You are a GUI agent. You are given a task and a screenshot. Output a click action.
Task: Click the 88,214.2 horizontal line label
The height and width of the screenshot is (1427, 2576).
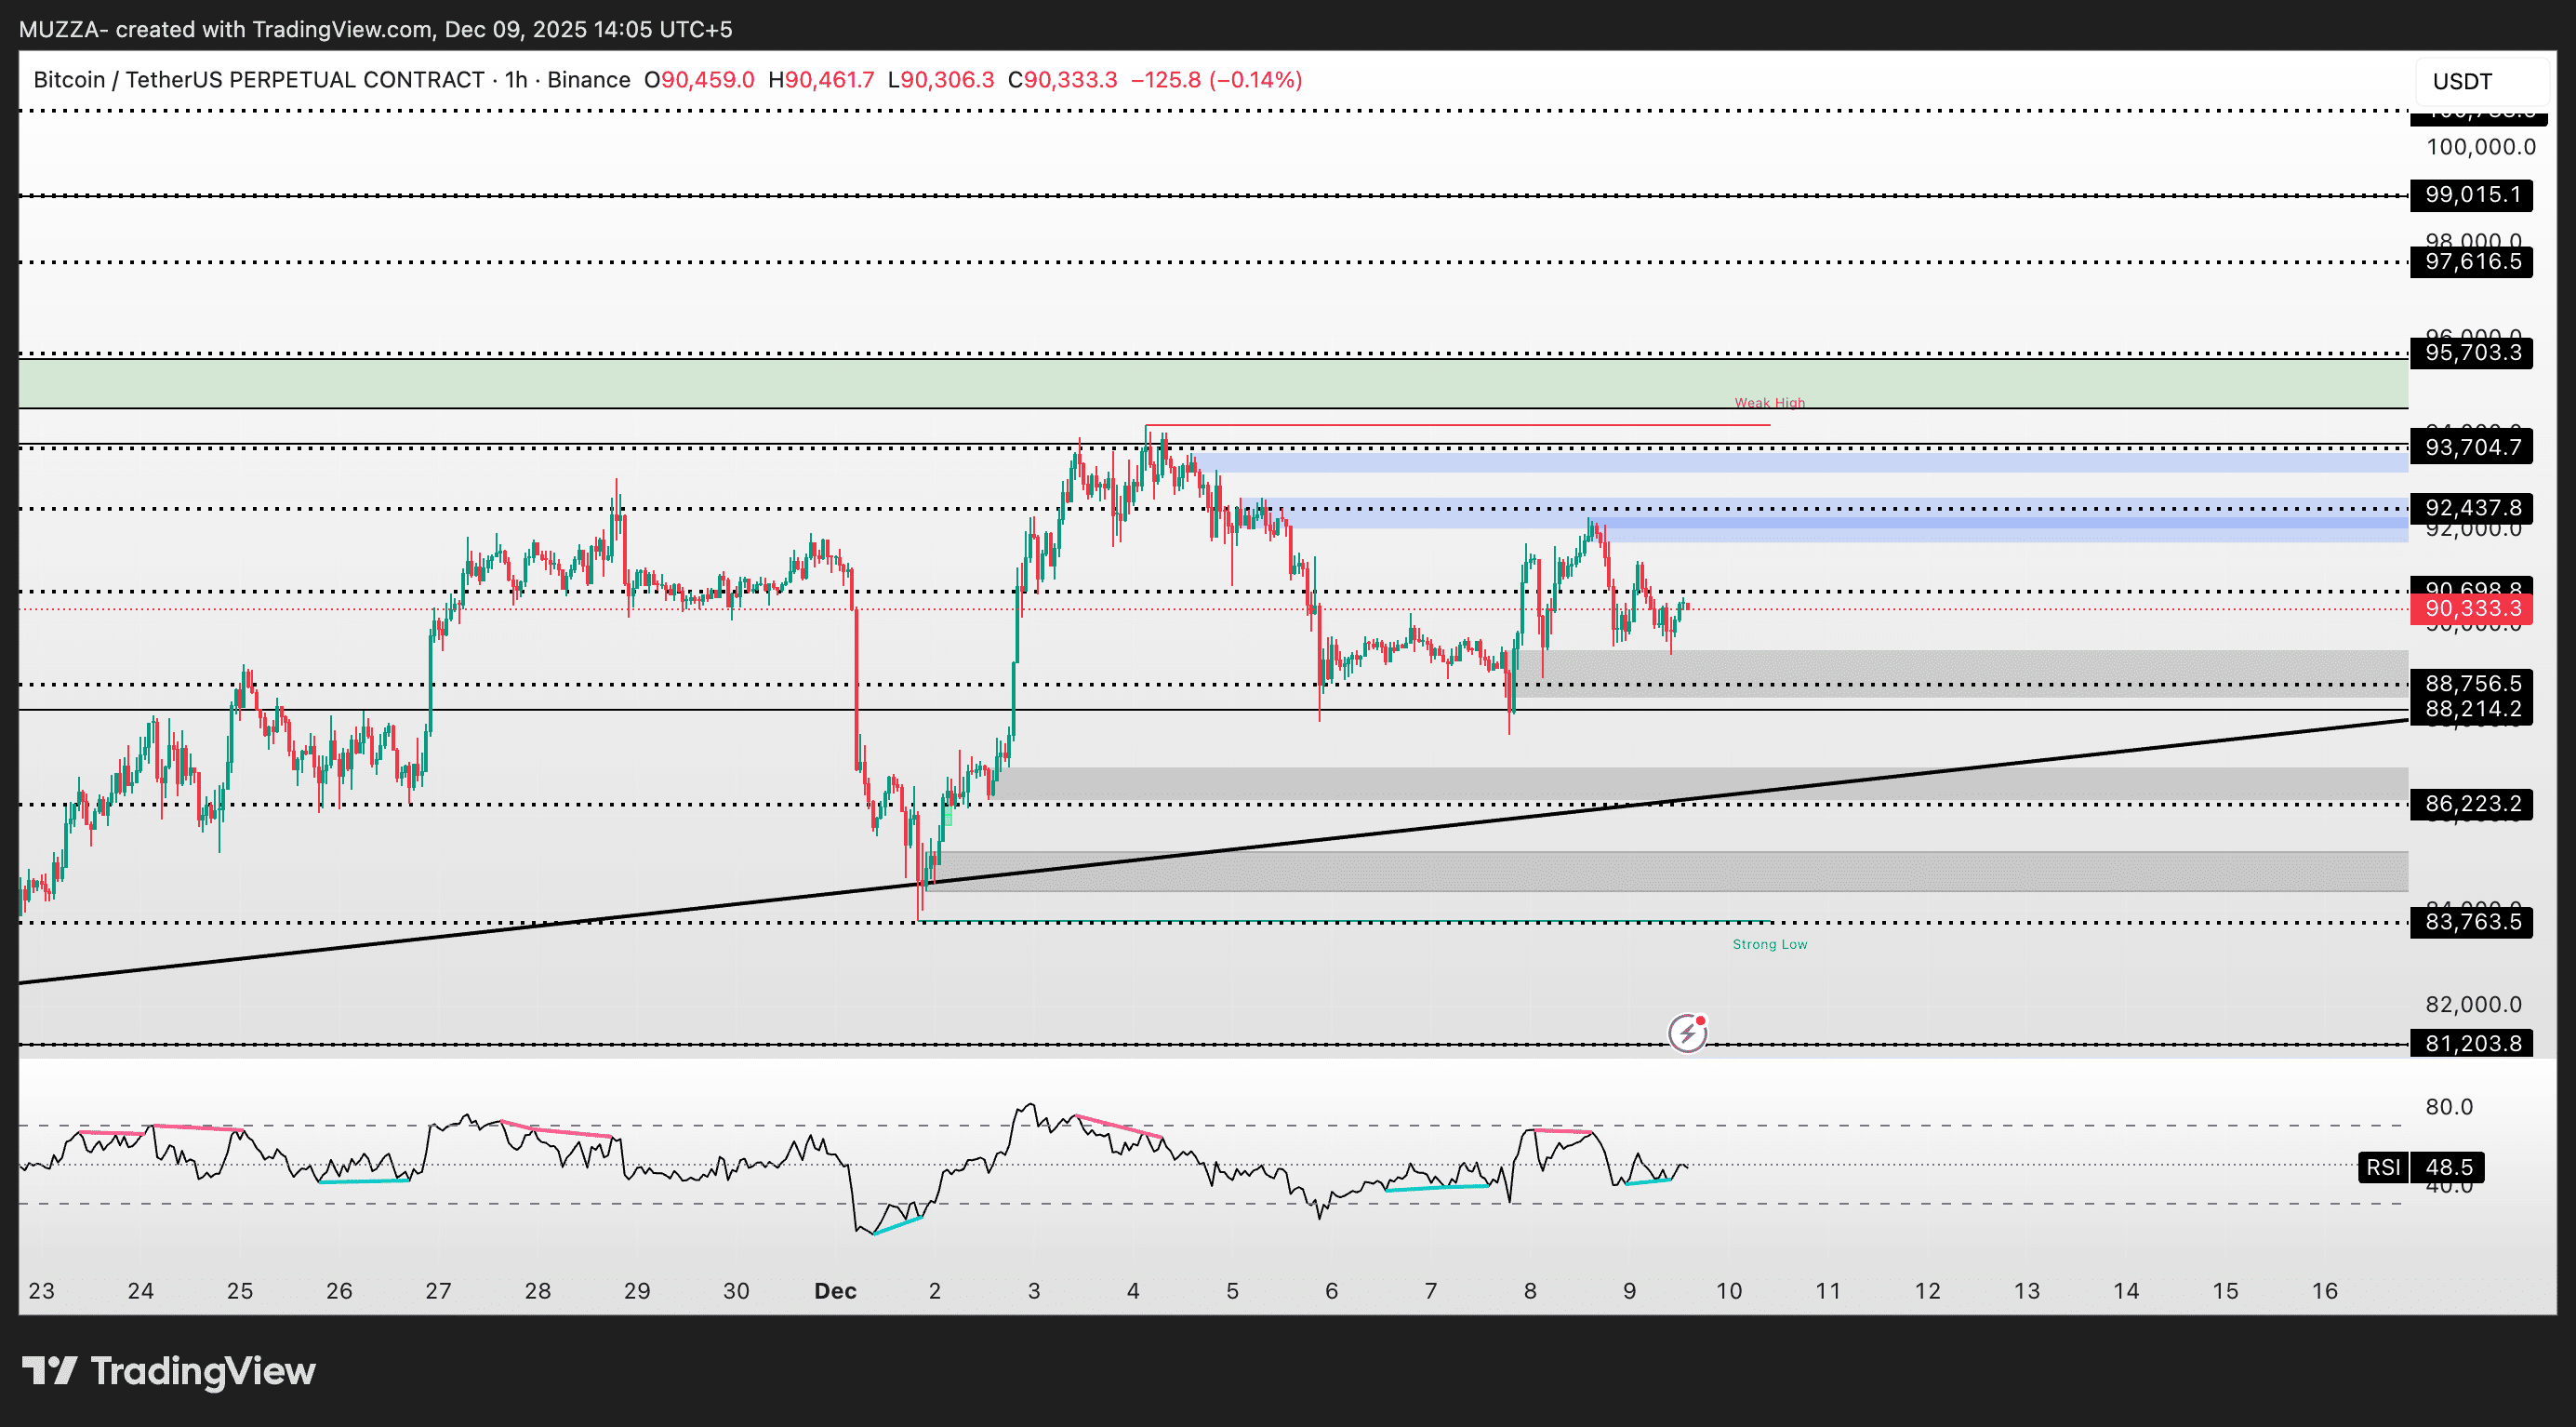2472,709
